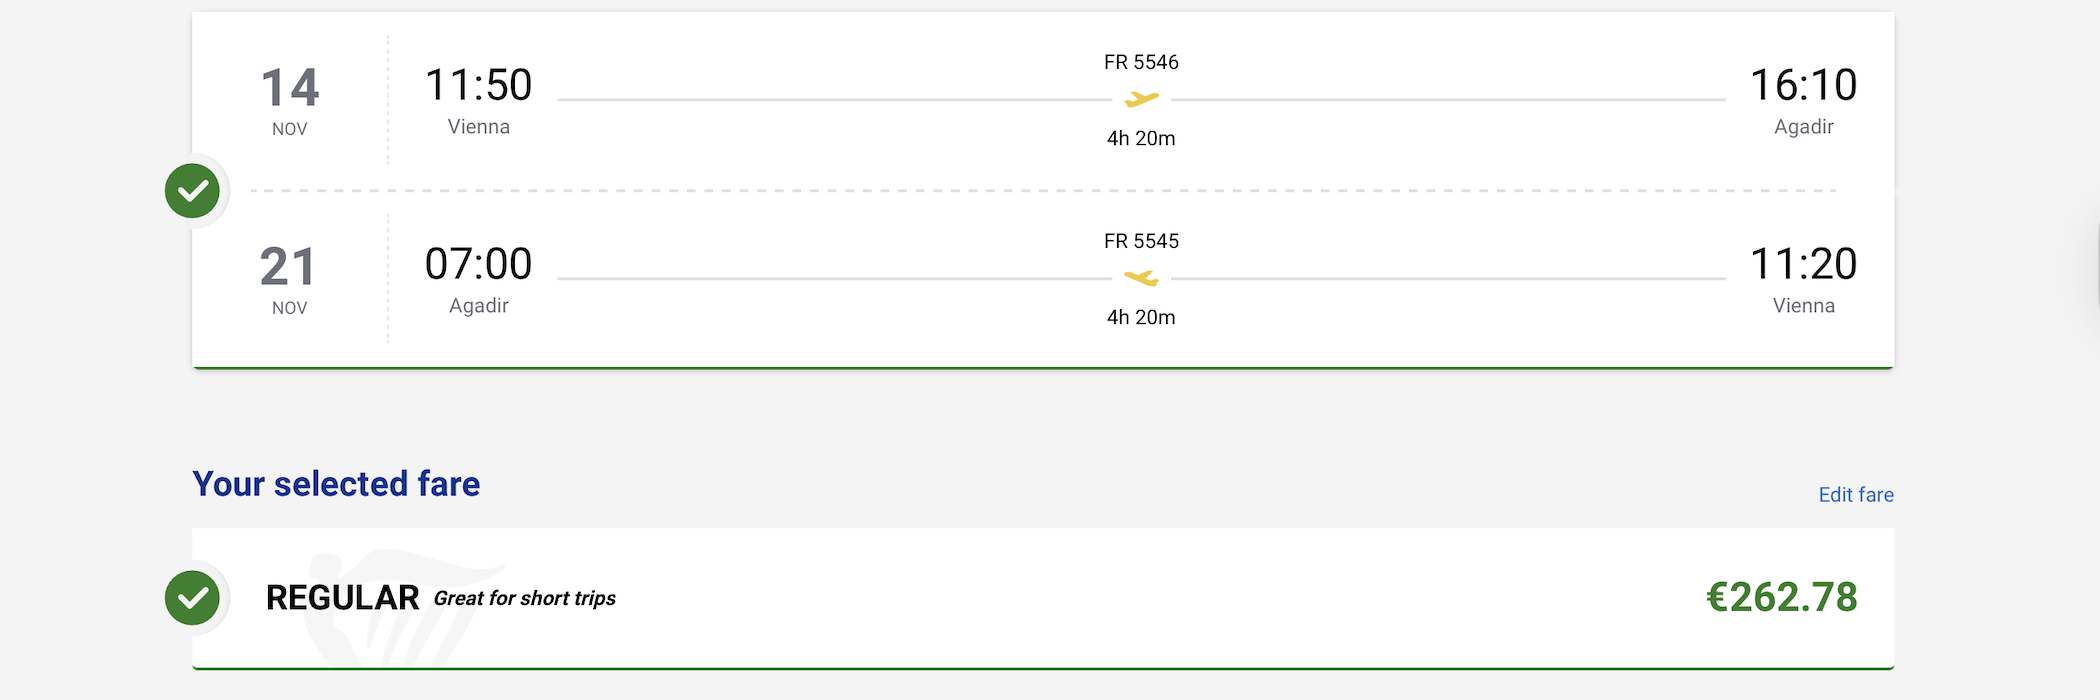Click the return 4h 20m duration
Image resolution: width=2100 pixels, height=700 pixels.
tap(1141, 318)
